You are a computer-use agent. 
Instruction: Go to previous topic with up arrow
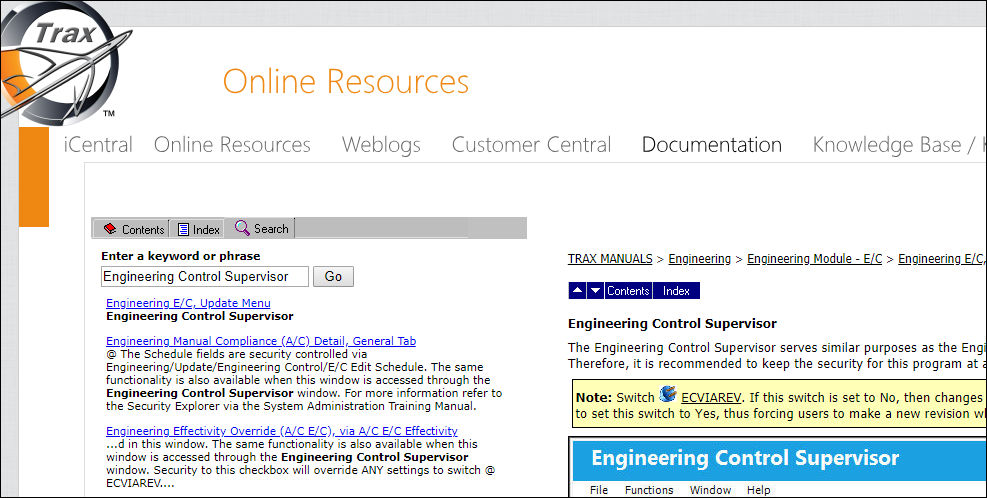coord(577,290)
